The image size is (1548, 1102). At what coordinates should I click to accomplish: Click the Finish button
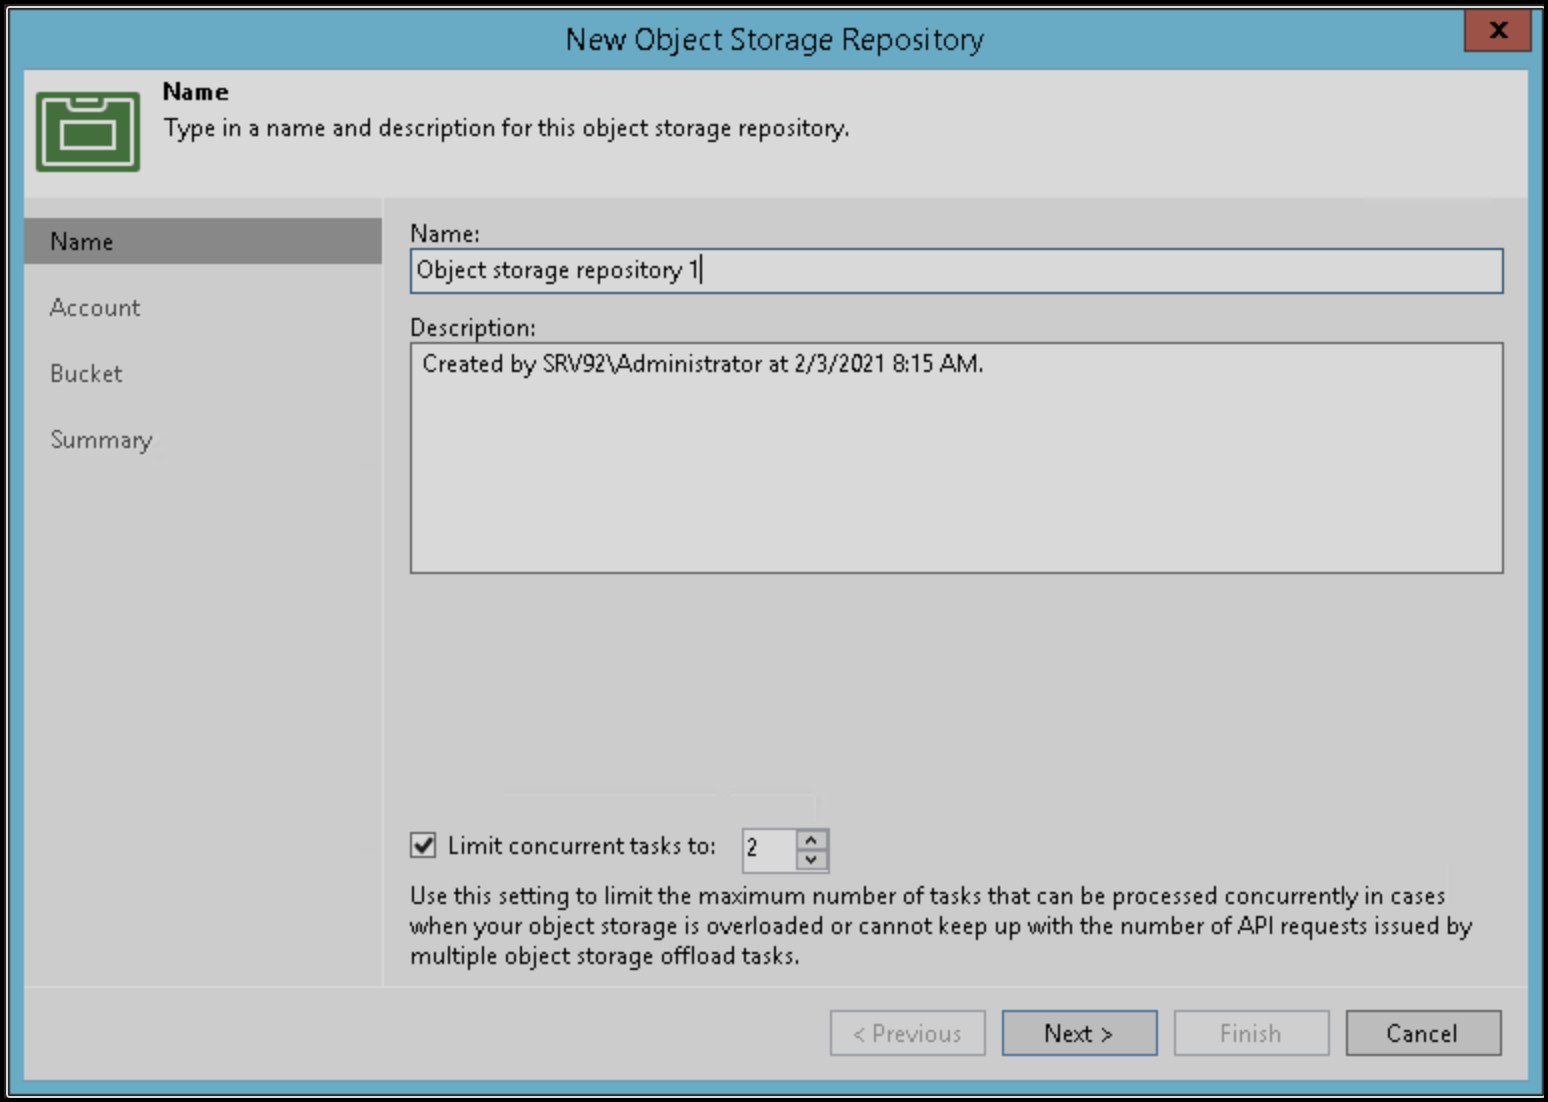(x=1251, y=1033)
